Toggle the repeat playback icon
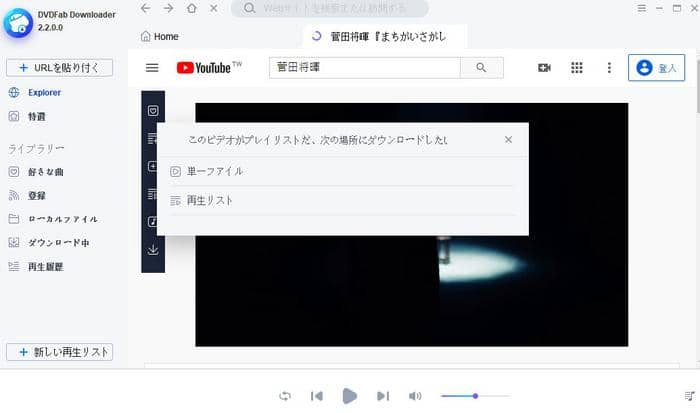 [285, 396]
